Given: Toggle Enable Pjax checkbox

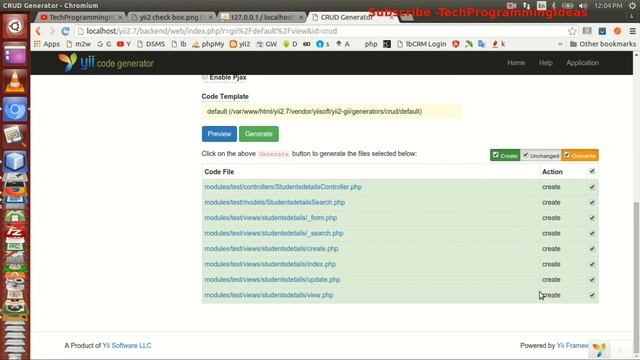Looking at the screenshot, I should coord(205,77).
